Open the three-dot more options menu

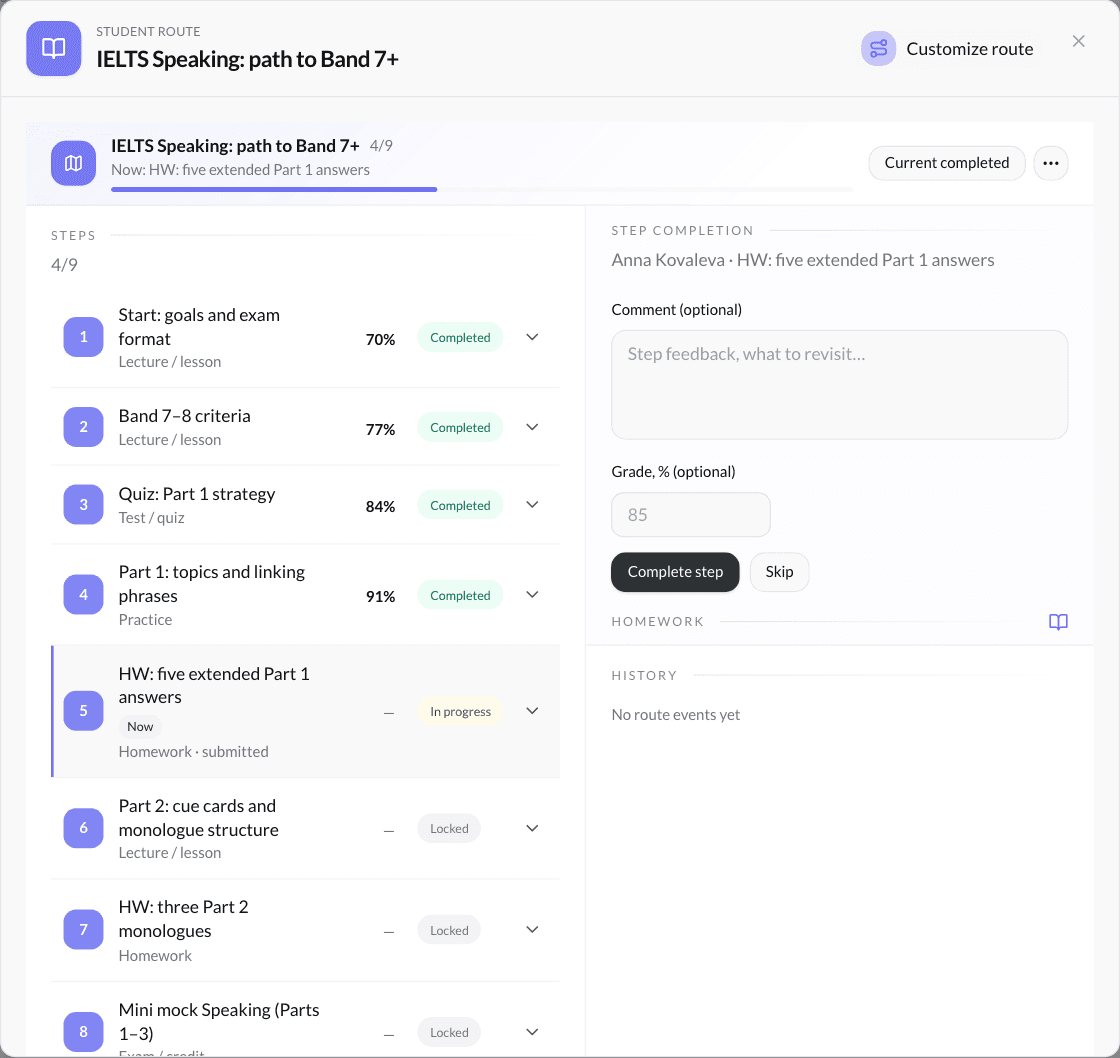click(x=1050, y=163)
